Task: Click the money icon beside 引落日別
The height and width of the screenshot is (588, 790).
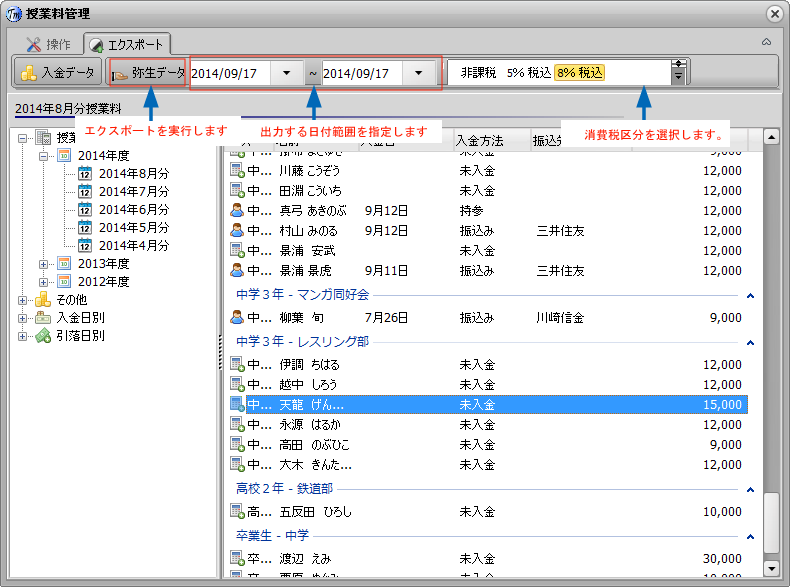Action: [x=43, y=336]
